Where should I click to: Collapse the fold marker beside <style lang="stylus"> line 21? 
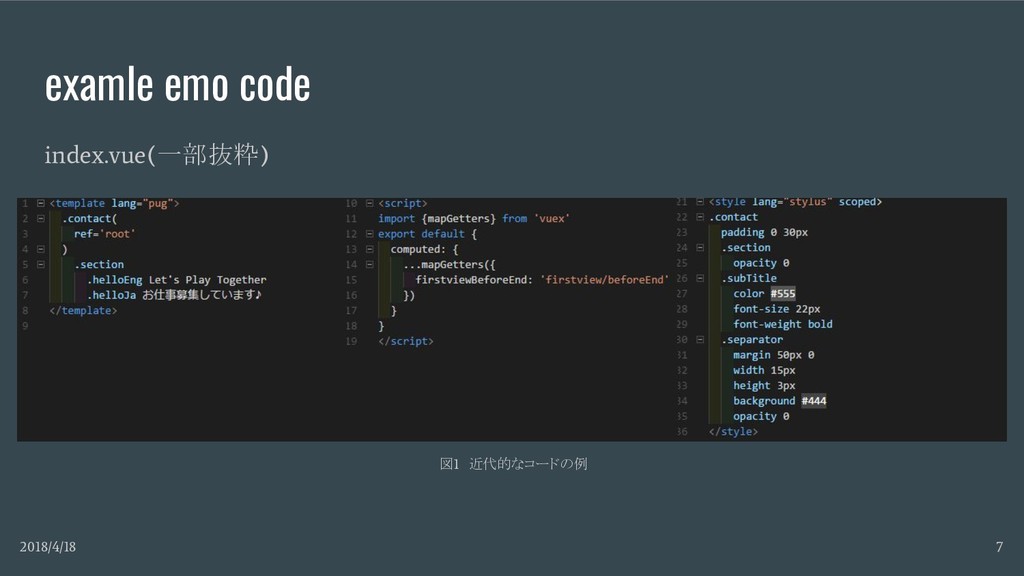click(700, 202)
